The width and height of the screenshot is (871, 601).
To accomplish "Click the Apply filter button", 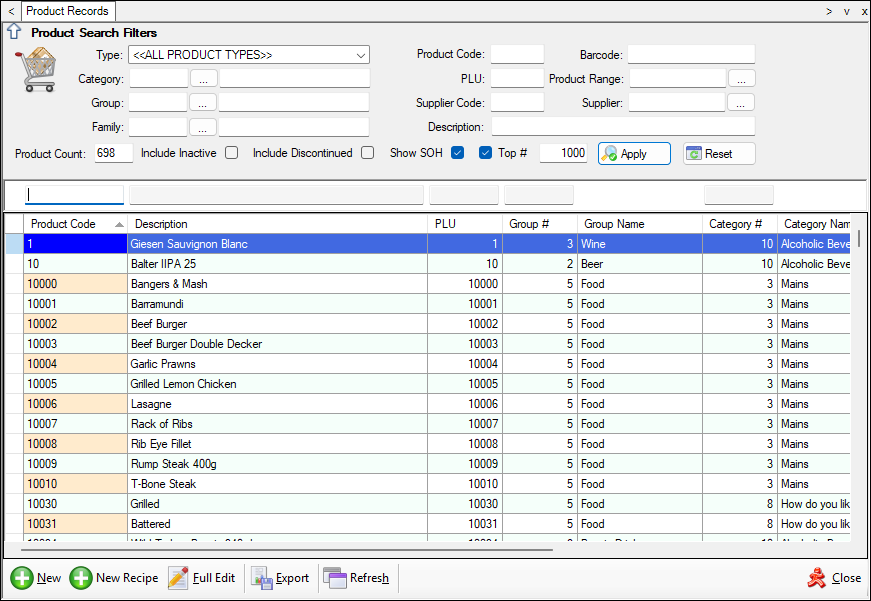I will click(634, 154).
